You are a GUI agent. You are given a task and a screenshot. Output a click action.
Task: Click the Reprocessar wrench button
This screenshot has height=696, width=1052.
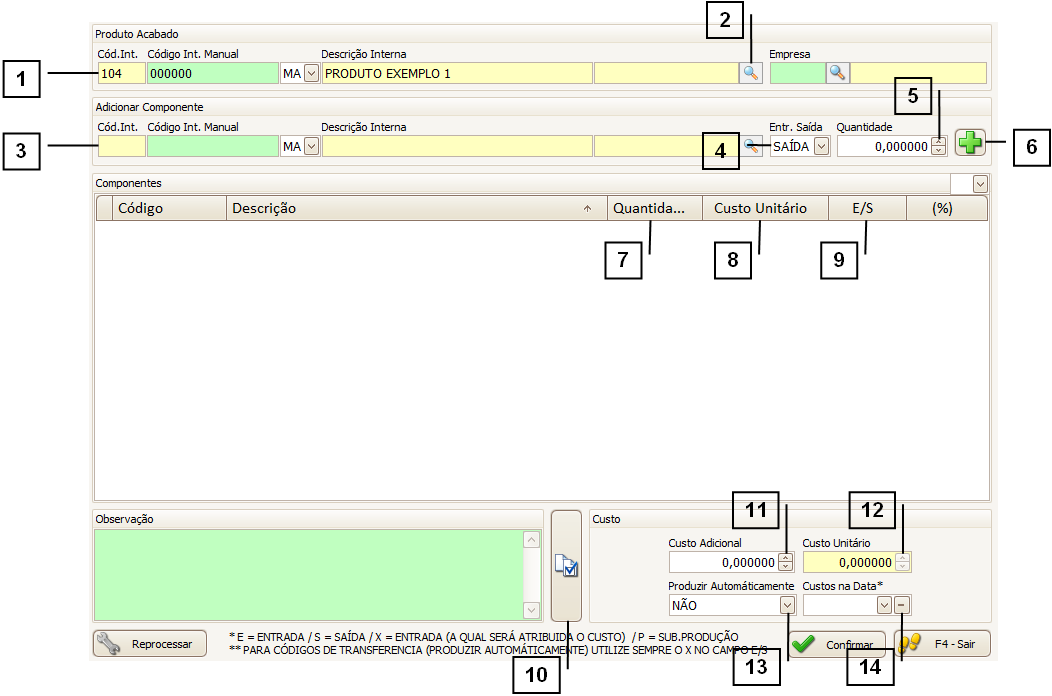pos(149,644)
